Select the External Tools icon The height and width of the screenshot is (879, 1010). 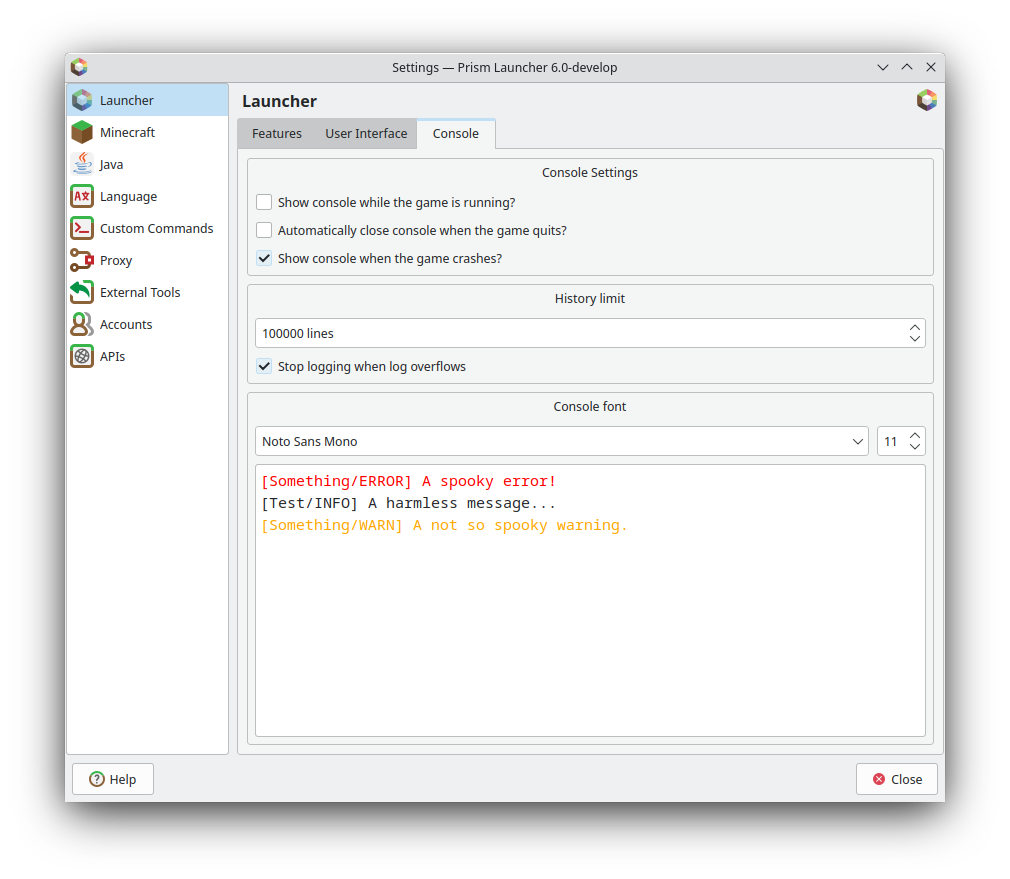(82, 292)
